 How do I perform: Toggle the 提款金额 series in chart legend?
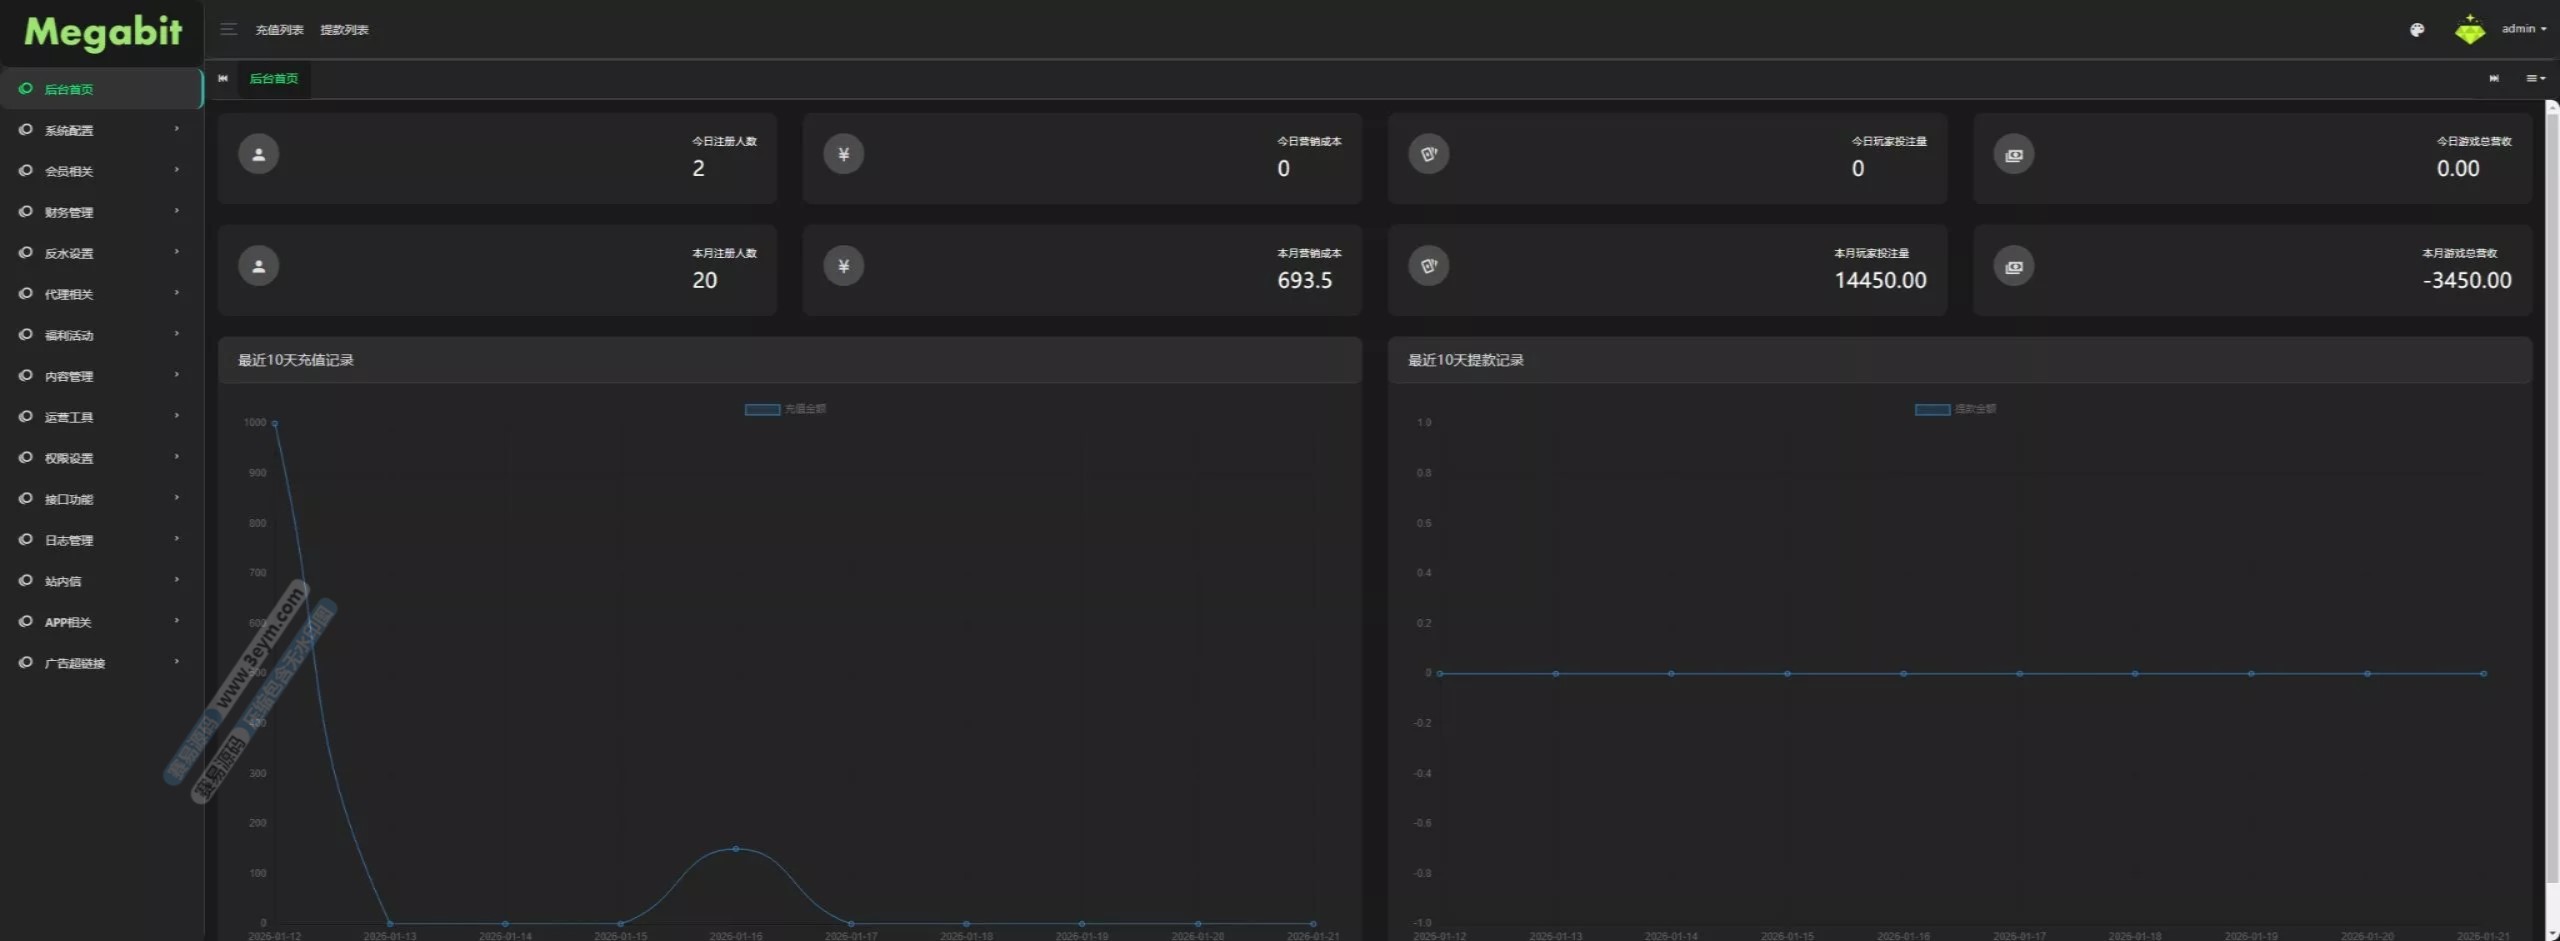[x=1955, y=409]
